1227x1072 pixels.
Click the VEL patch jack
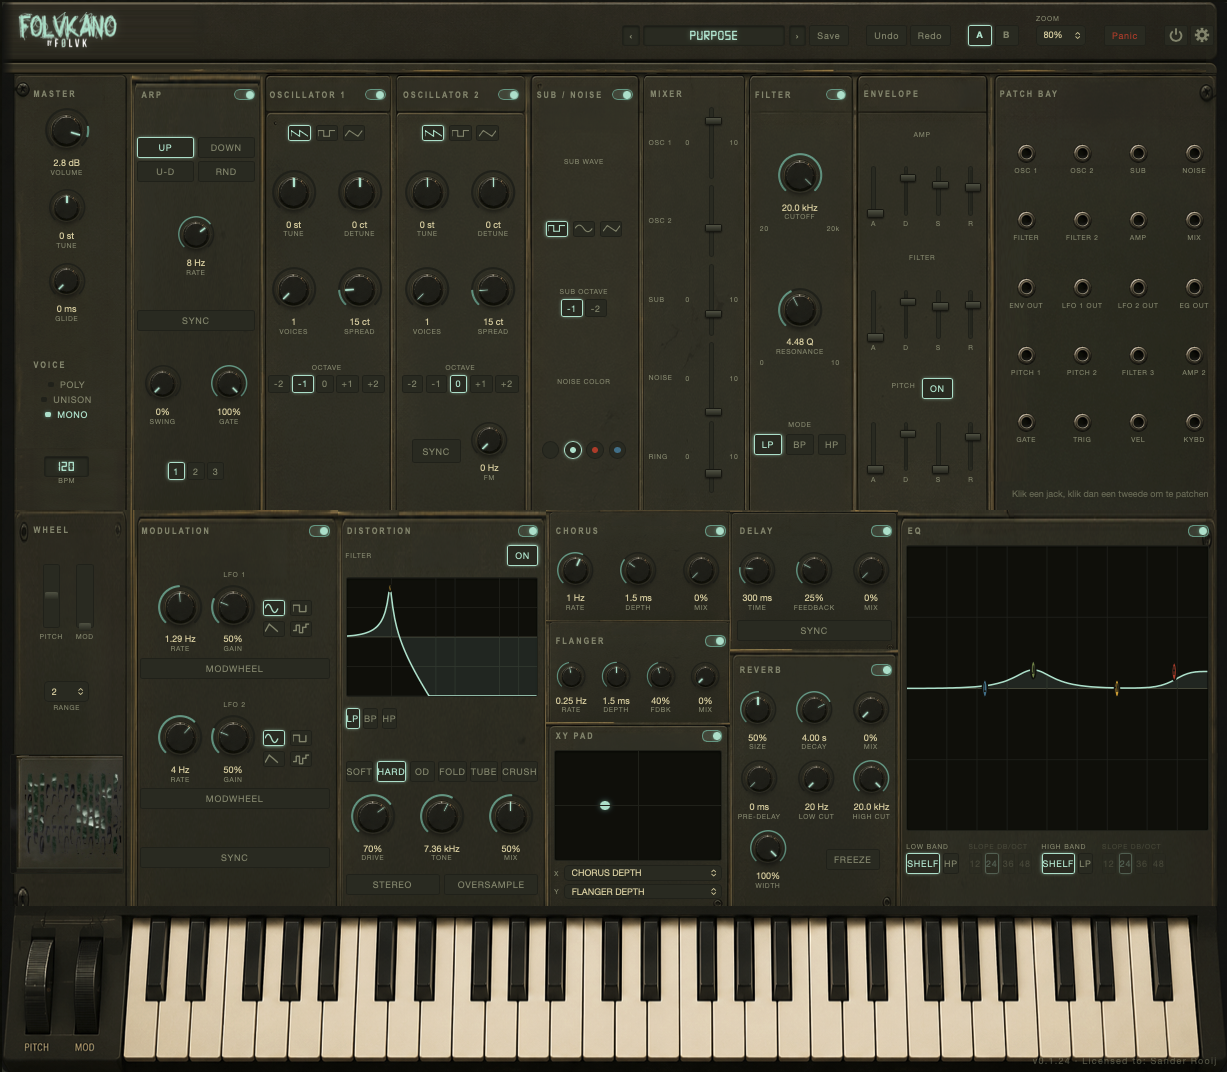click(x=1138, y=422)
